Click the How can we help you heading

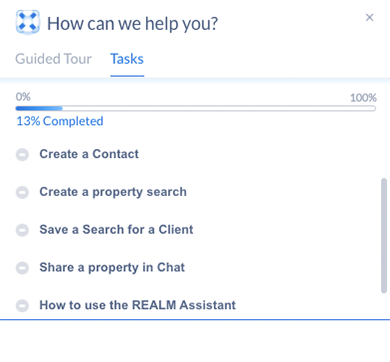[x=132, y=24]
